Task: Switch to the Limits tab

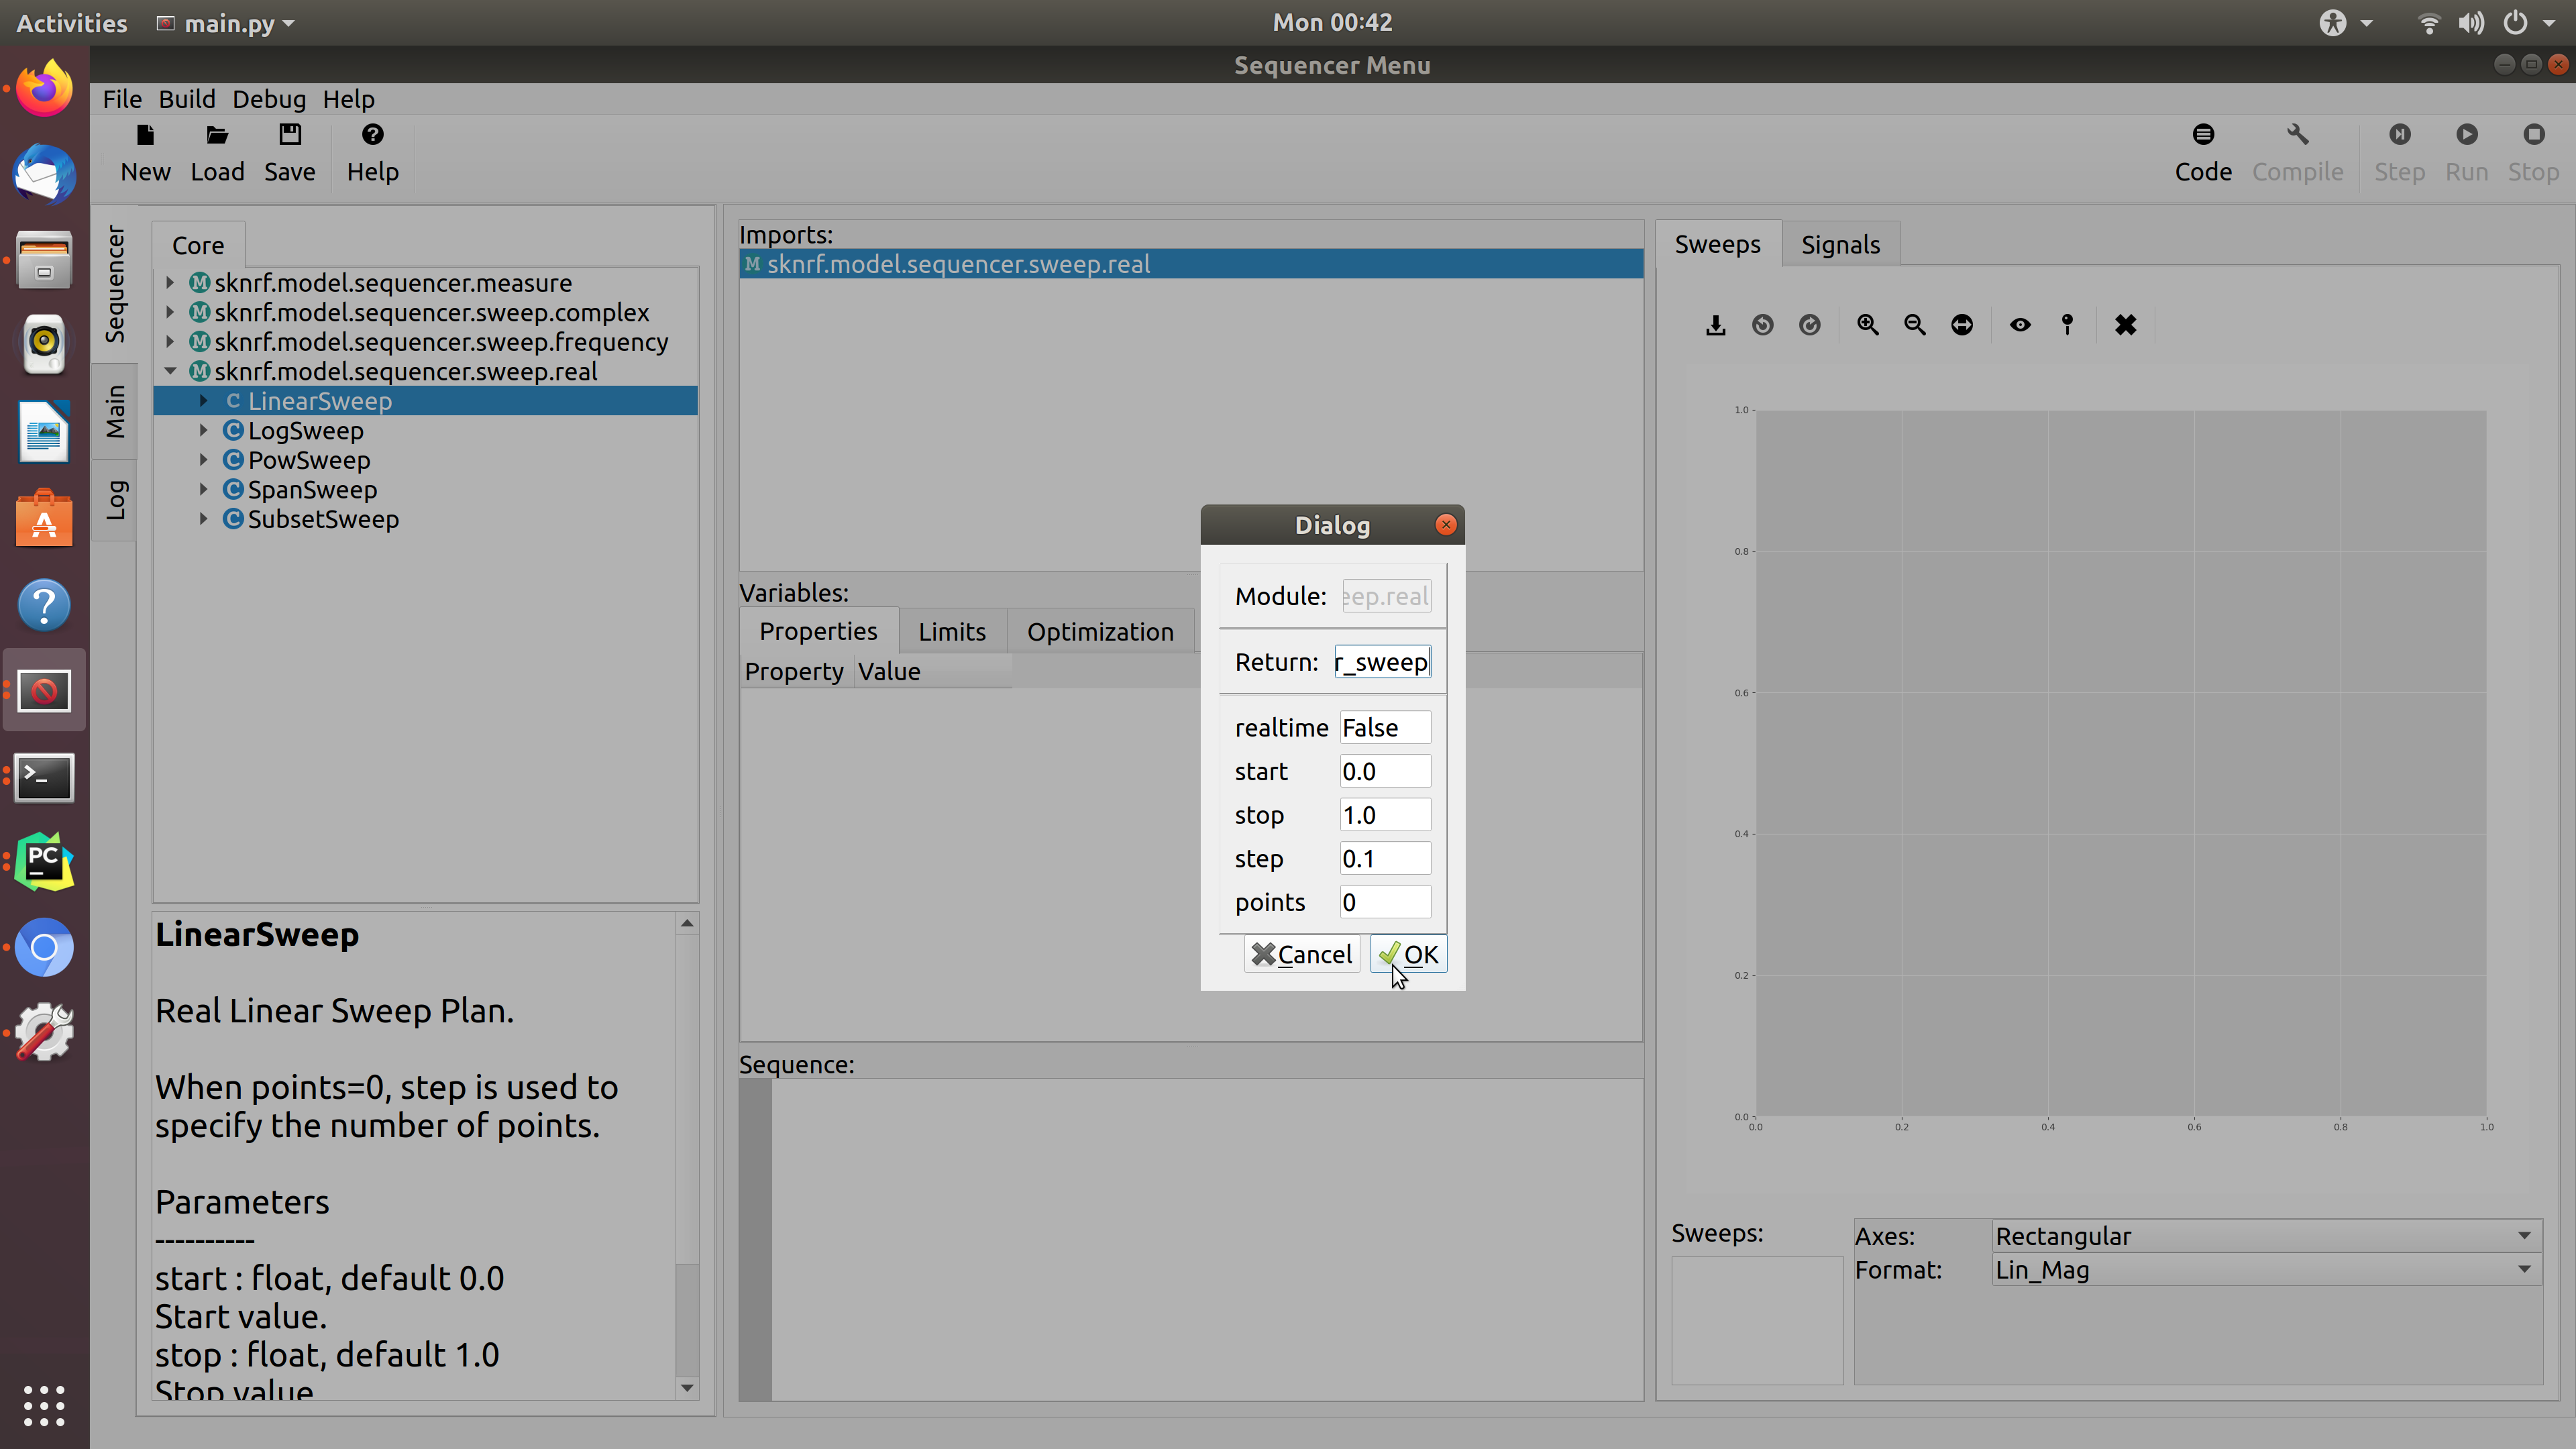Action: (x=952, y=632)
